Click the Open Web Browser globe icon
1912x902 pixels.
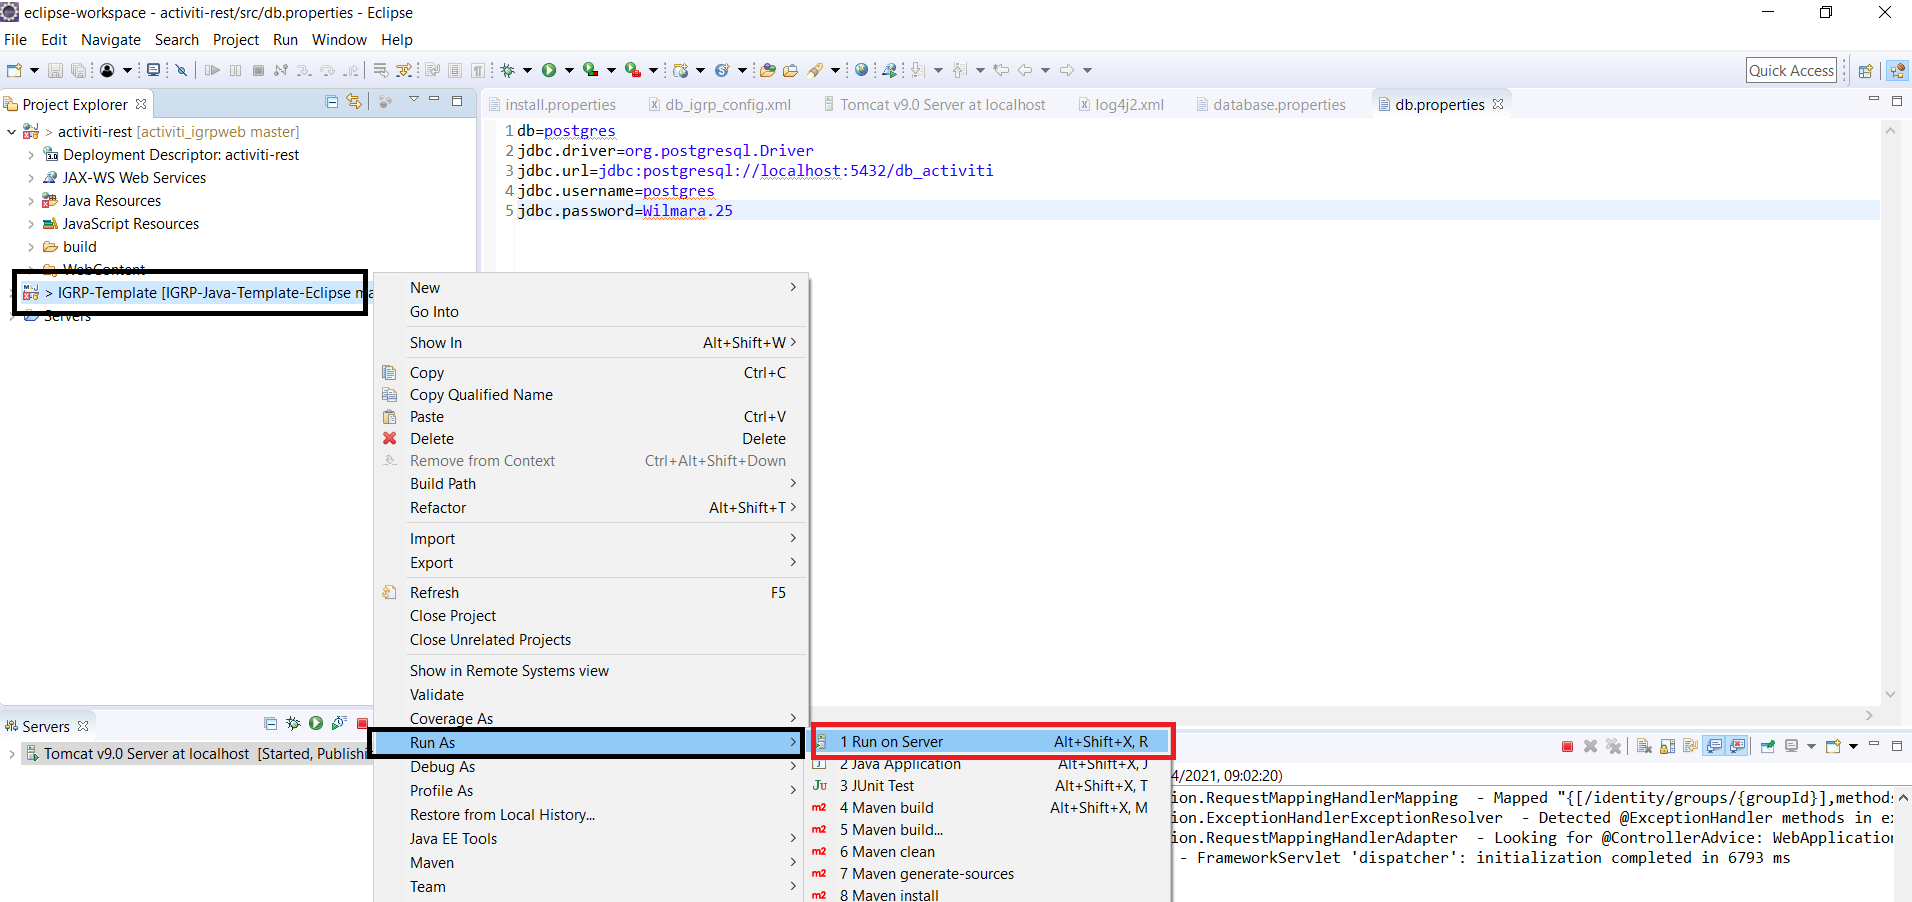click(861, 70)
